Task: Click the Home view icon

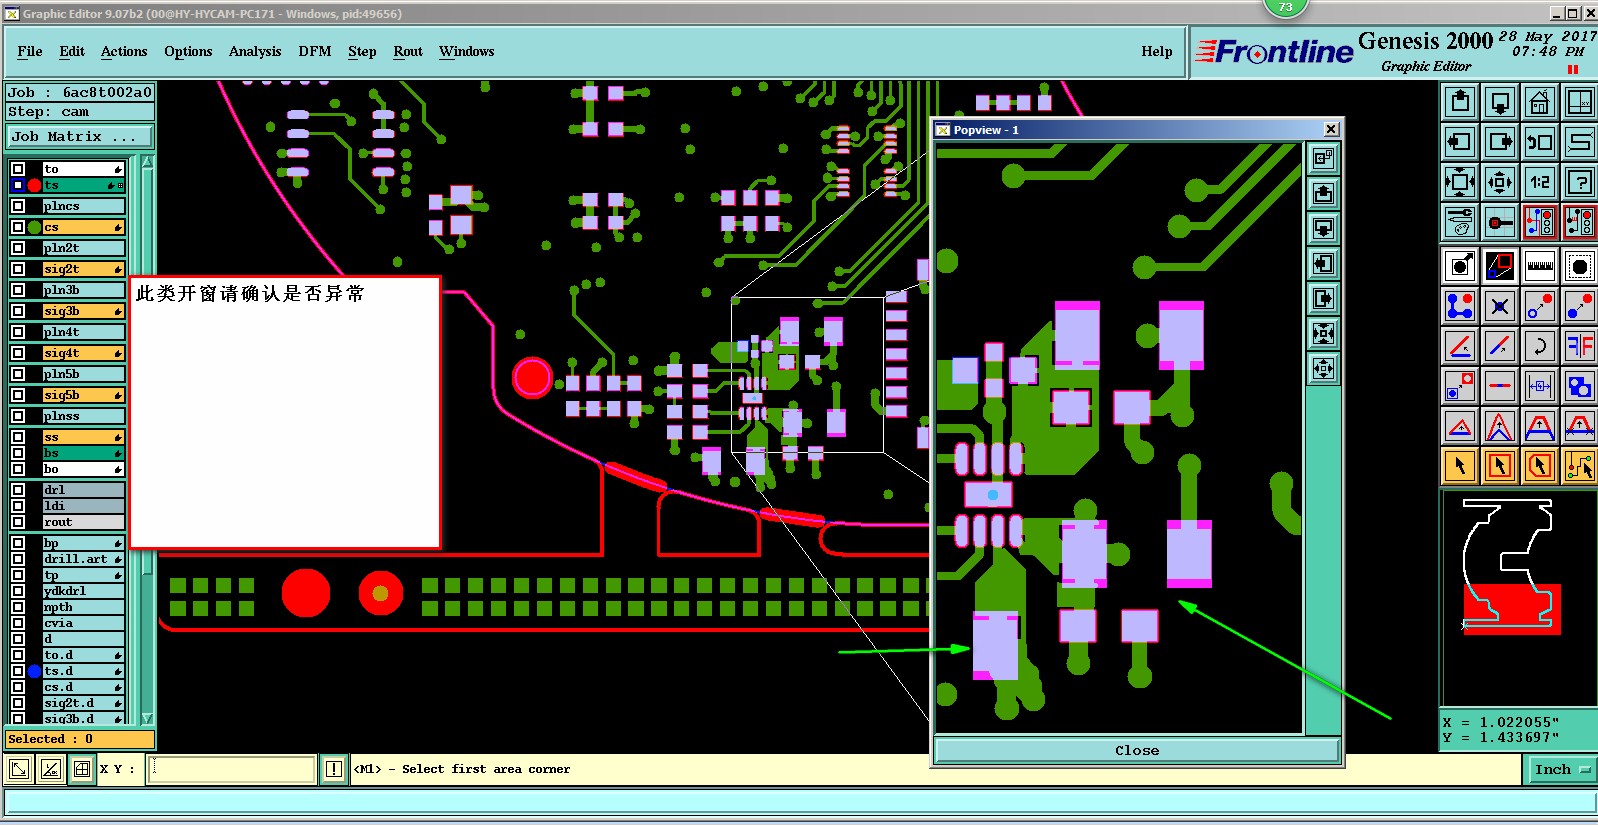Action: pos(1539,102)
